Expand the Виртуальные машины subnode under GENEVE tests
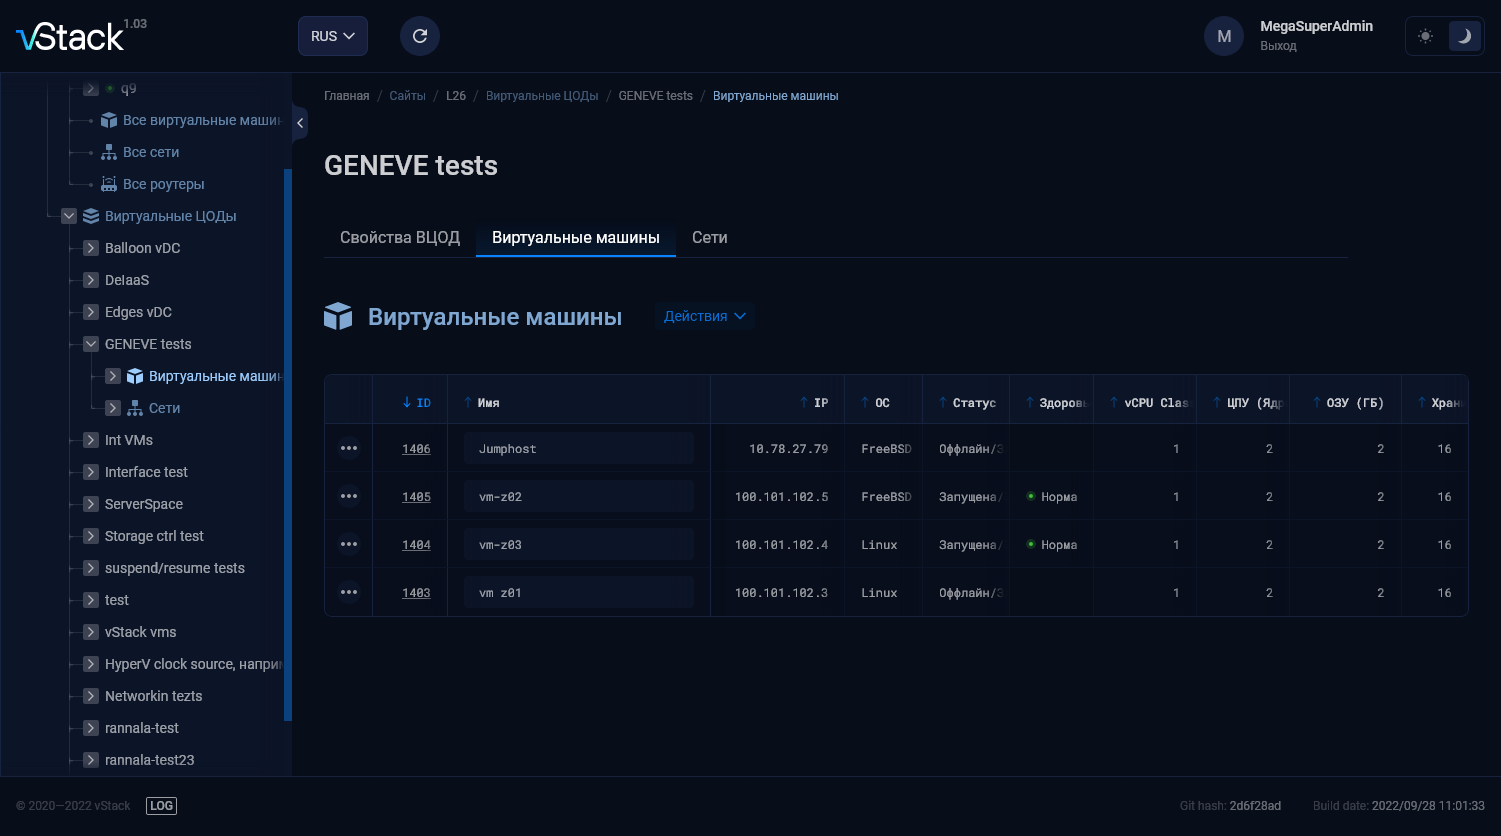The width and height of the screenshot is (1501, 836). [x=113, y=376]
